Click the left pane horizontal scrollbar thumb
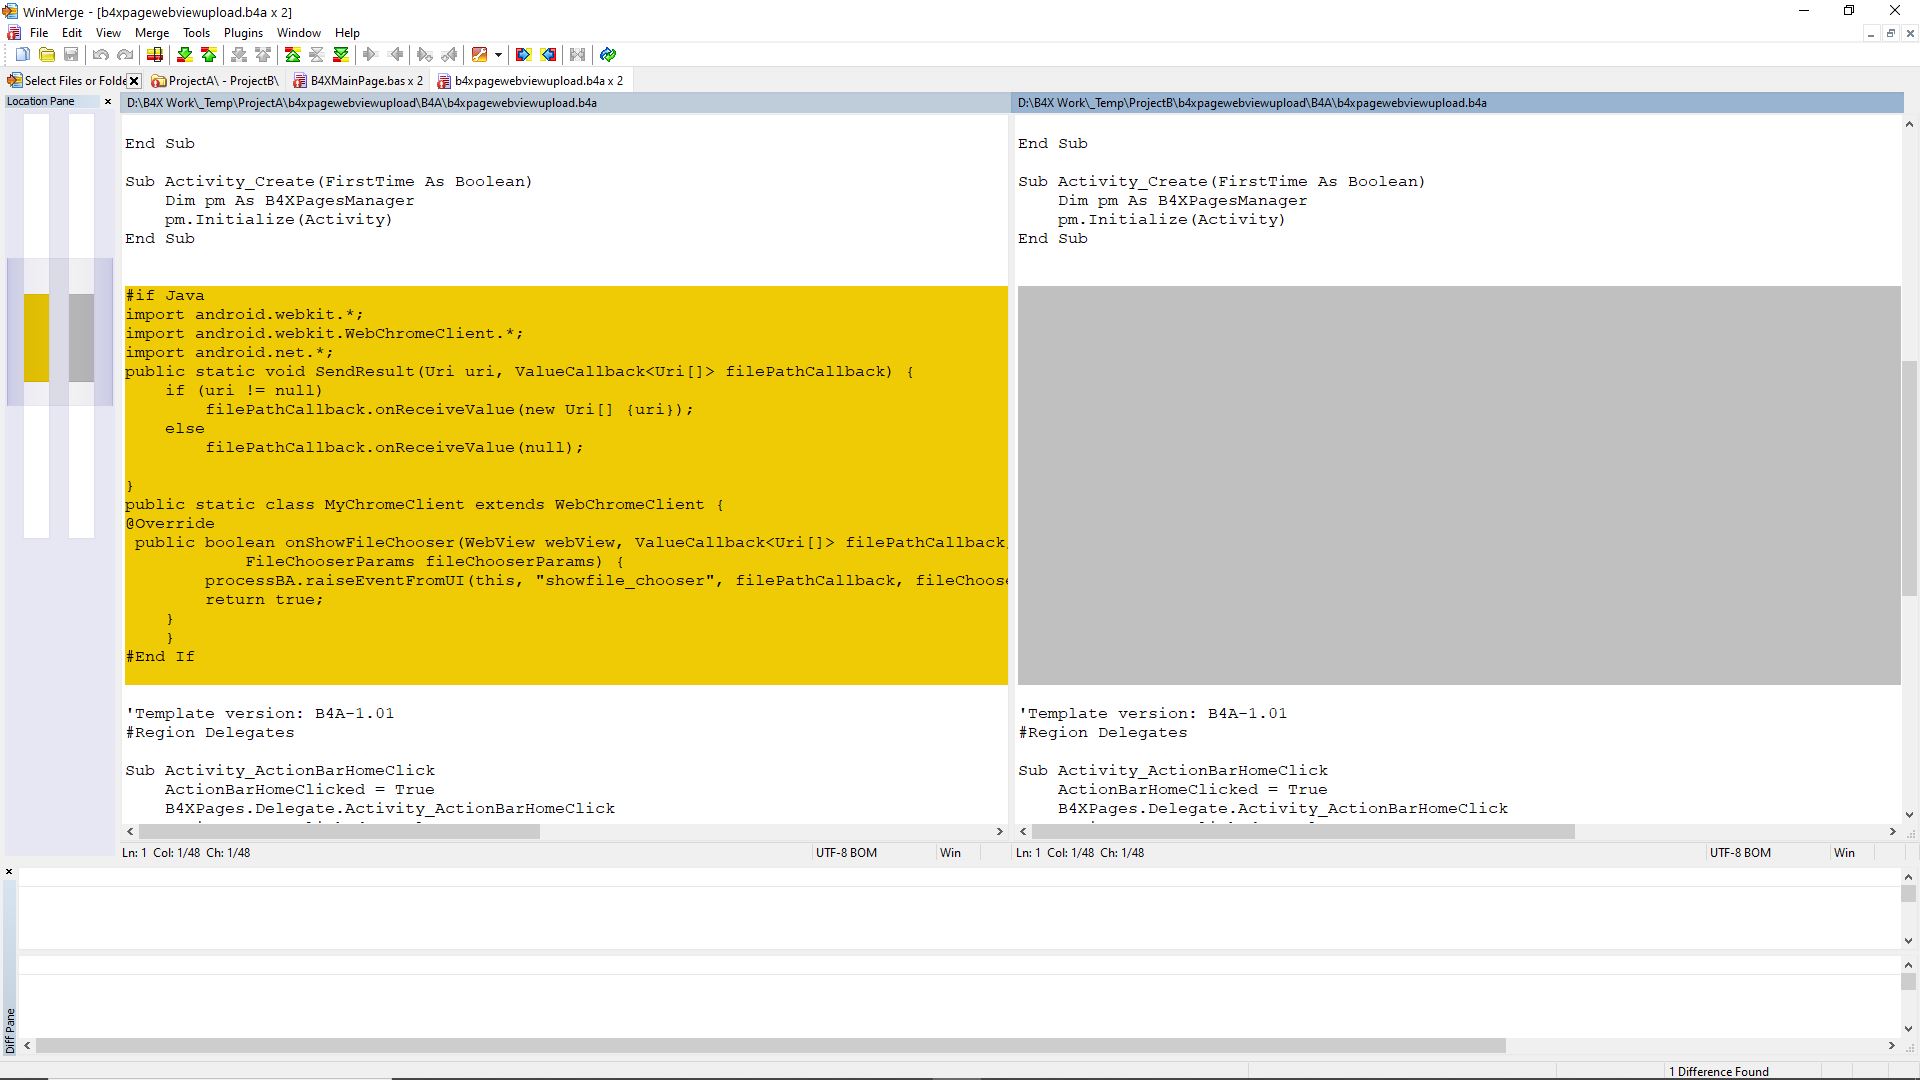 (339, 832)
